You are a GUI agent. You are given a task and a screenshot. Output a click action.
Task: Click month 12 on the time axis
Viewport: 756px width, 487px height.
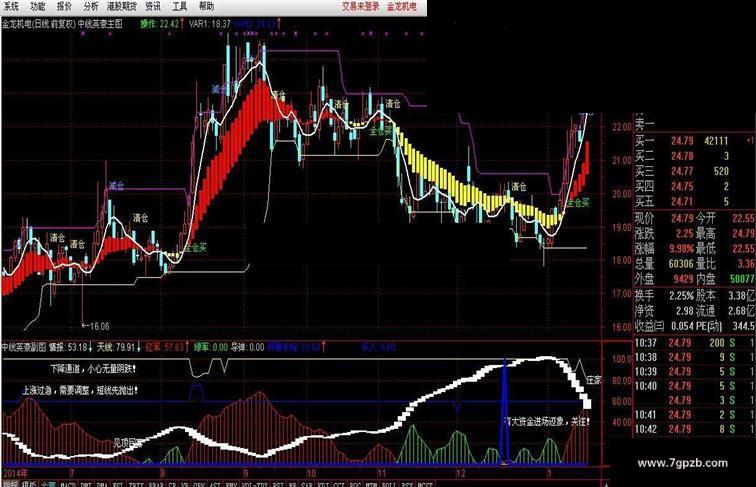tap(461, 473)
